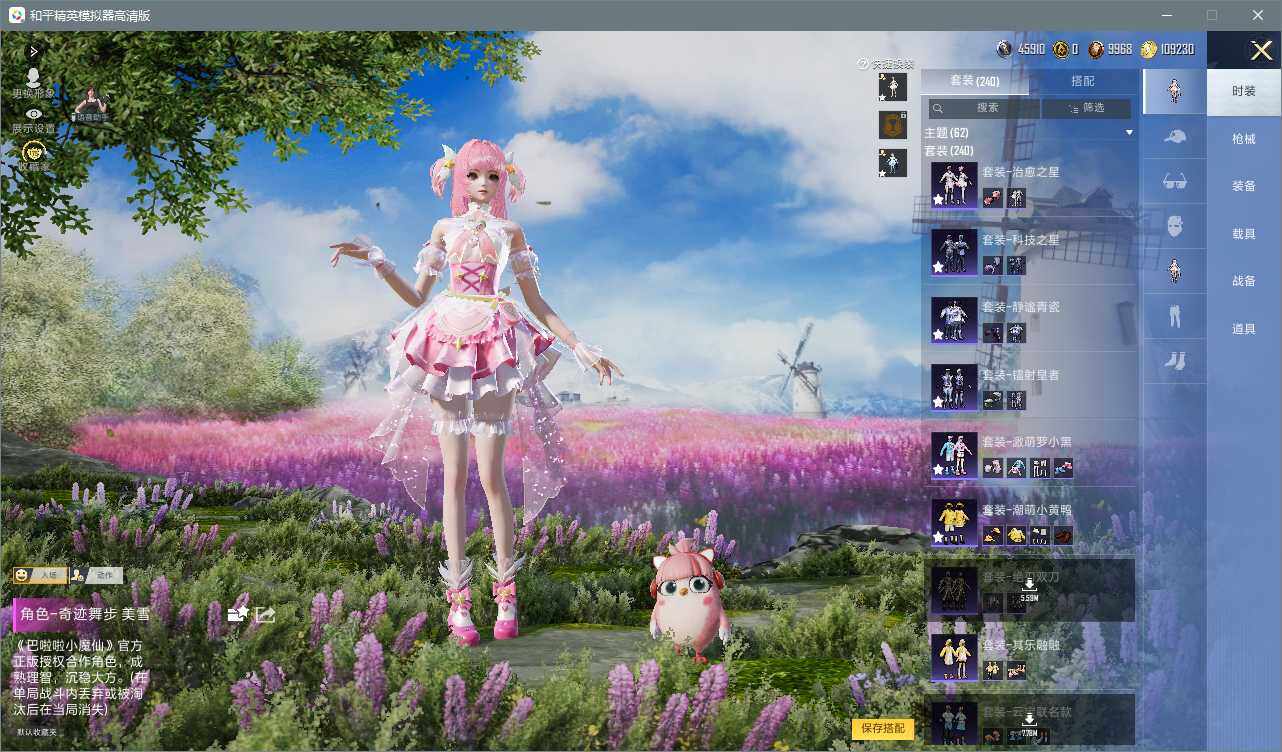Image resolution: width=1282 pixels, height=752 pixels.
Task: Click first component icon of 治愈之星
Action: tap(992, 197)
